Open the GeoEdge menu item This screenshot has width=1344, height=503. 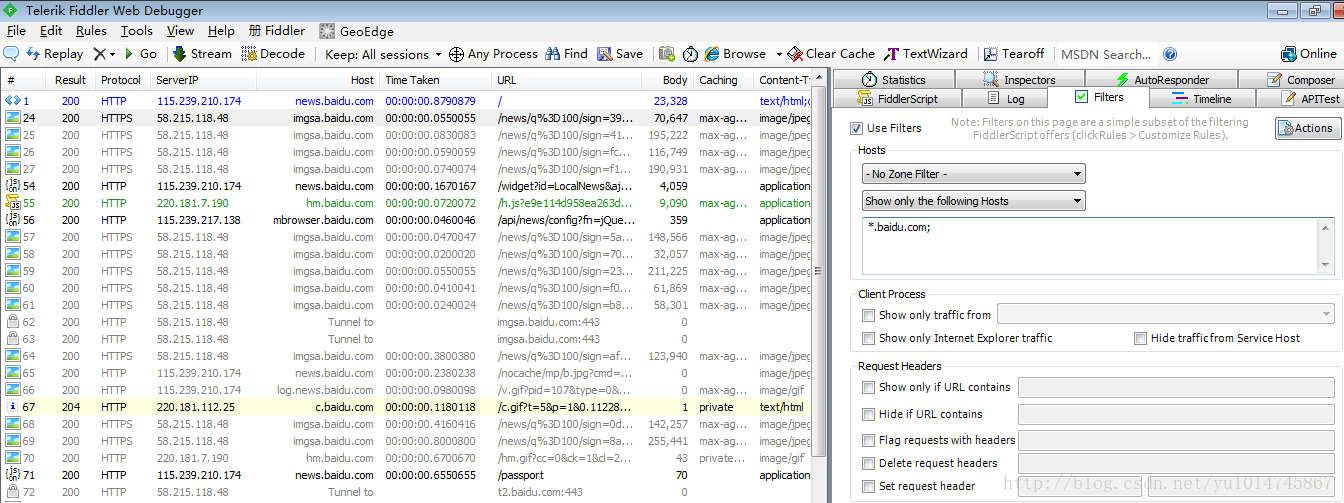pos(357,31)
